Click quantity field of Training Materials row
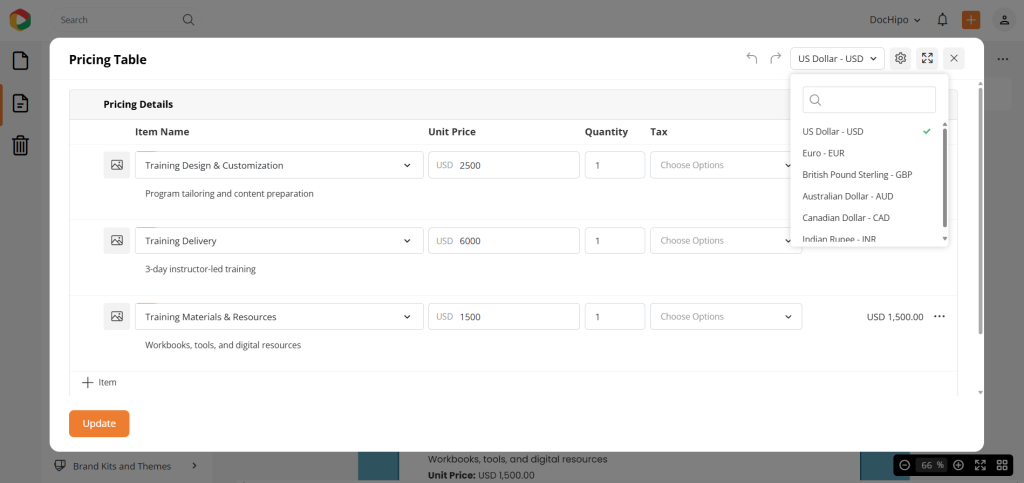This screenshot has width=1024, height=483. pyautogui.click(x=615, y=317)
